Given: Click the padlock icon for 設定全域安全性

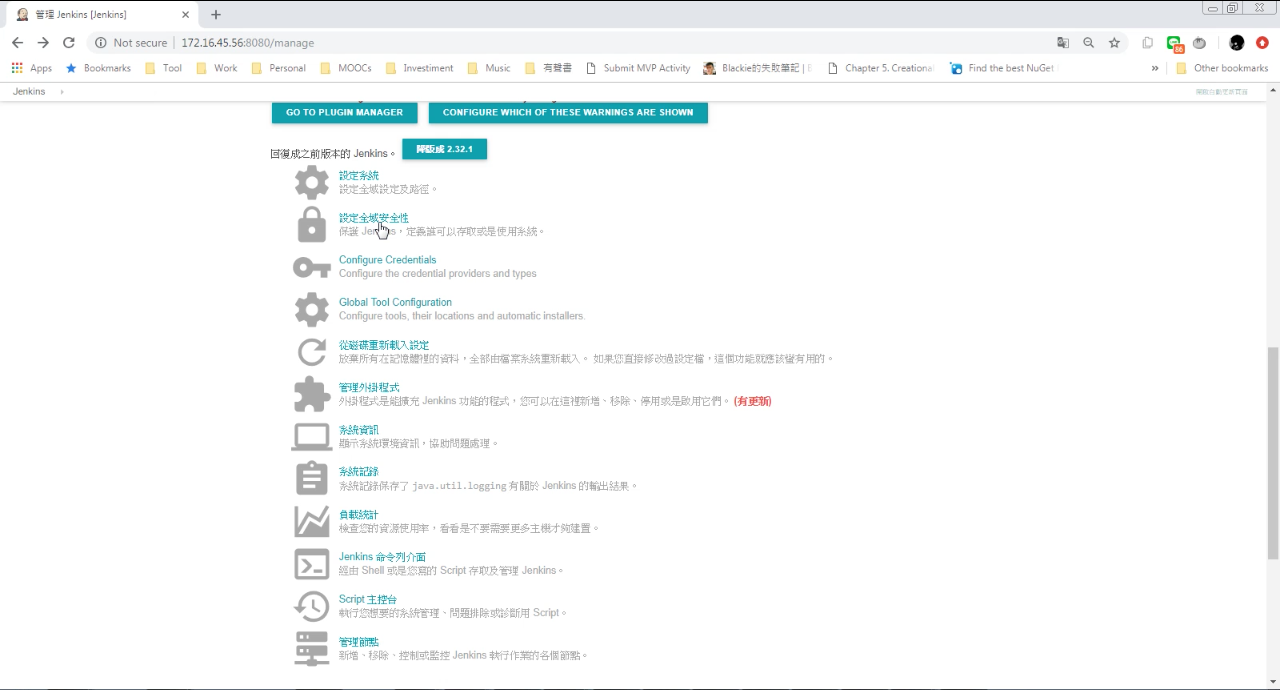Looking at the screenshot, I should (x=312, y=225).
